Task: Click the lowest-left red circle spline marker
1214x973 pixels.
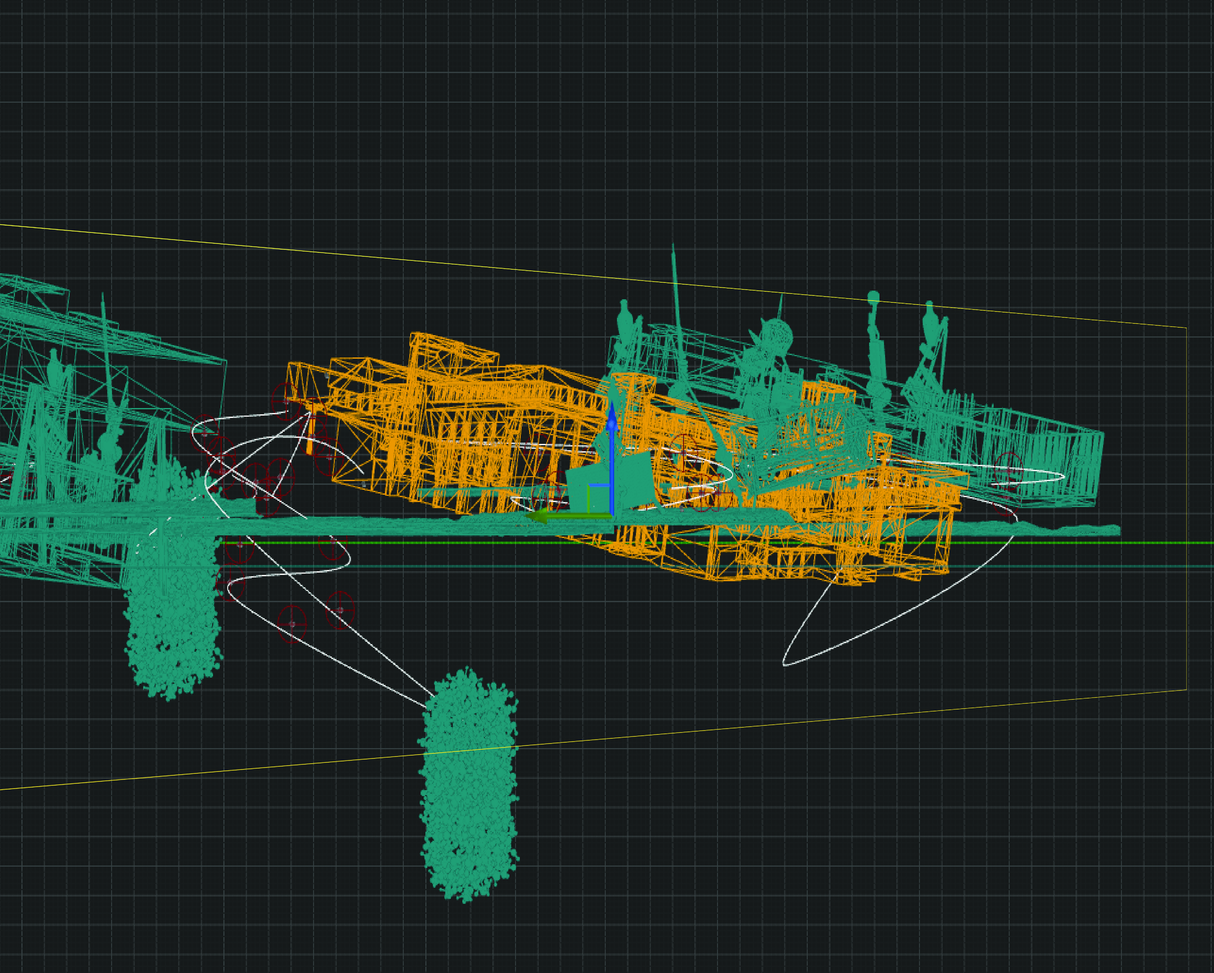Action: click(292, 623)
